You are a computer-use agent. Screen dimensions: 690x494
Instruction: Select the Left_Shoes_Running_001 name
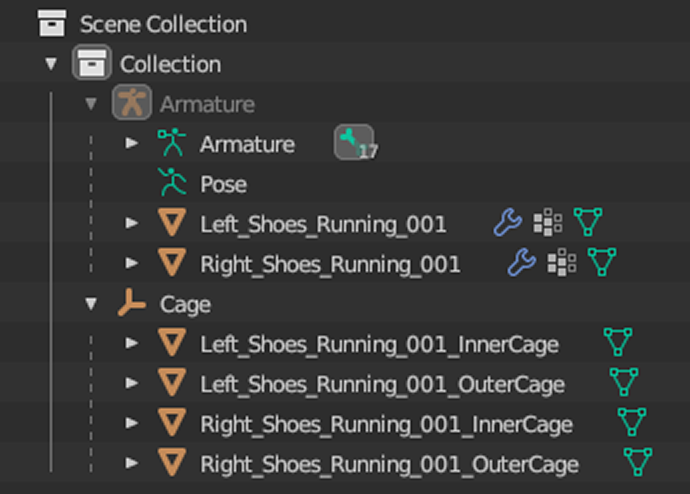(x=323, y=225)
